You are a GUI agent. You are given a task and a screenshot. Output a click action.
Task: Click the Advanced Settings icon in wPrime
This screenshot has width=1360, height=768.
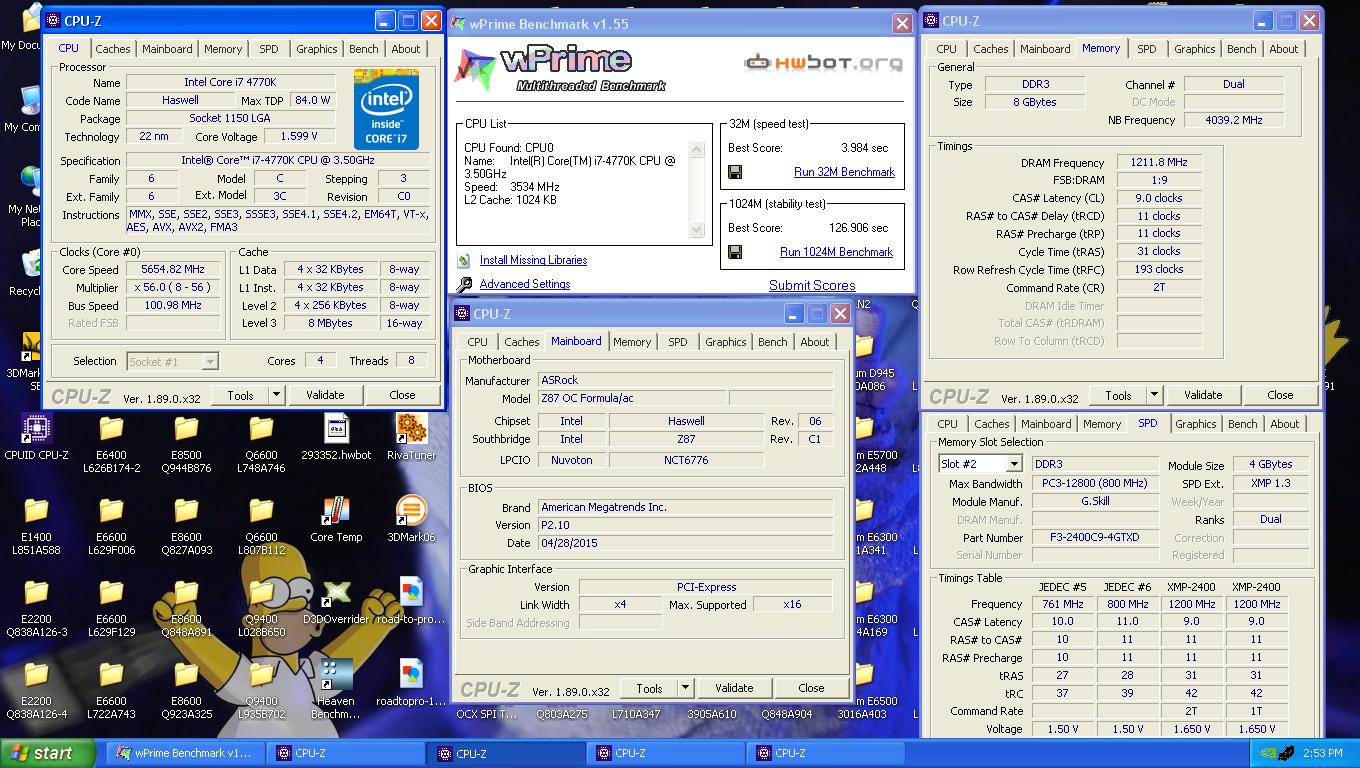pyautogui.click(x=464, y=284)
